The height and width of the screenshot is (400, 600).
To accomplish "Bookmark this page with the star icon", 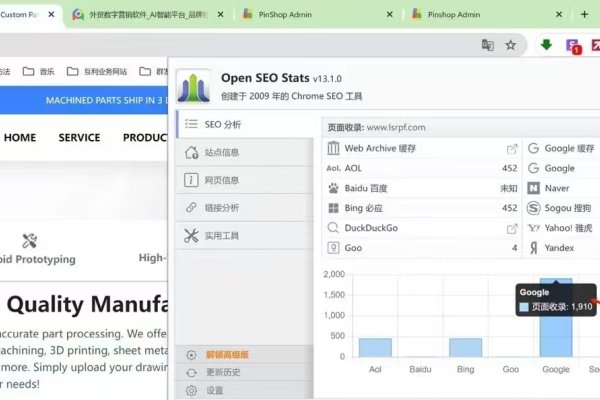I will (510, 45).
